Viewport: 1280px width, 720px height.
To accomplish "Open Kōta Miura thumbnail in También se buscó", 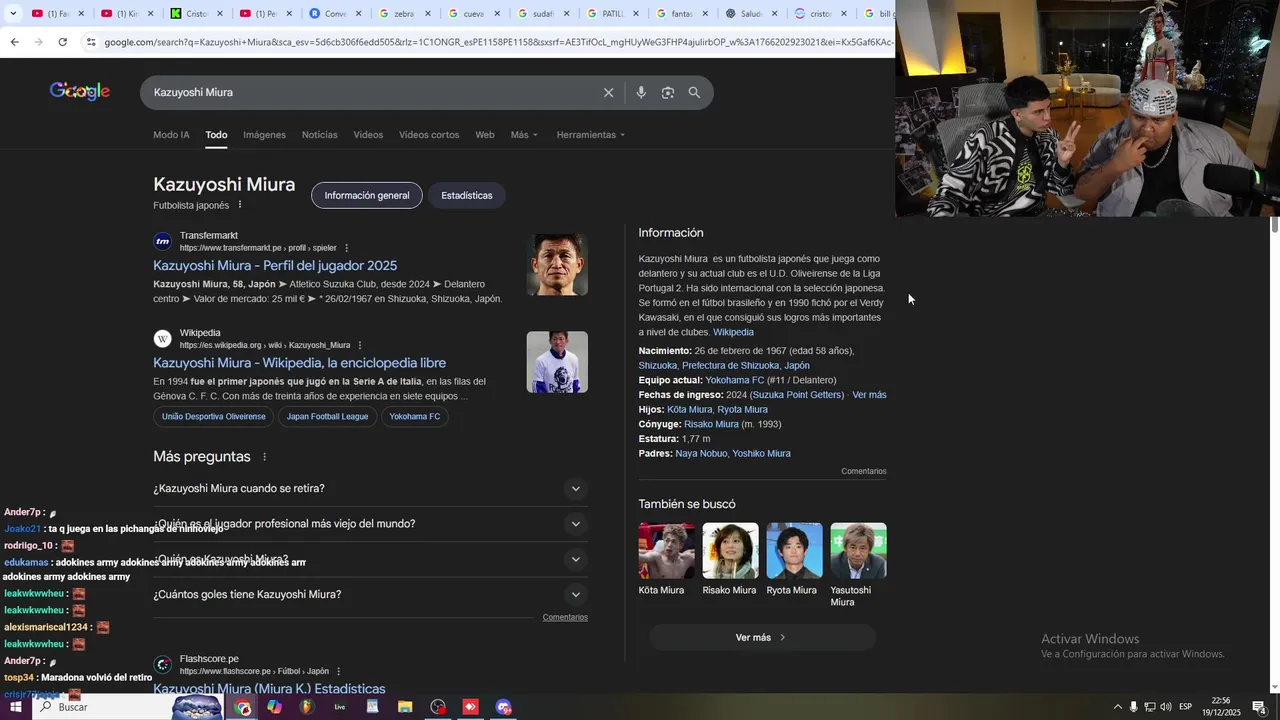I will click(666, 551).
